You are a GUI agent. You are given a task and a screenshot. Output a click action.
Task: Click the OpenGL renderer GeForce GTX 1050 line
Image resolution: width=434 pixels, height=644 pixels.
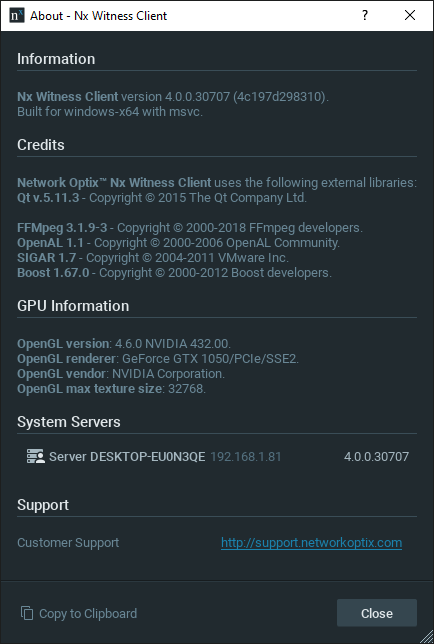pos(158,359)
